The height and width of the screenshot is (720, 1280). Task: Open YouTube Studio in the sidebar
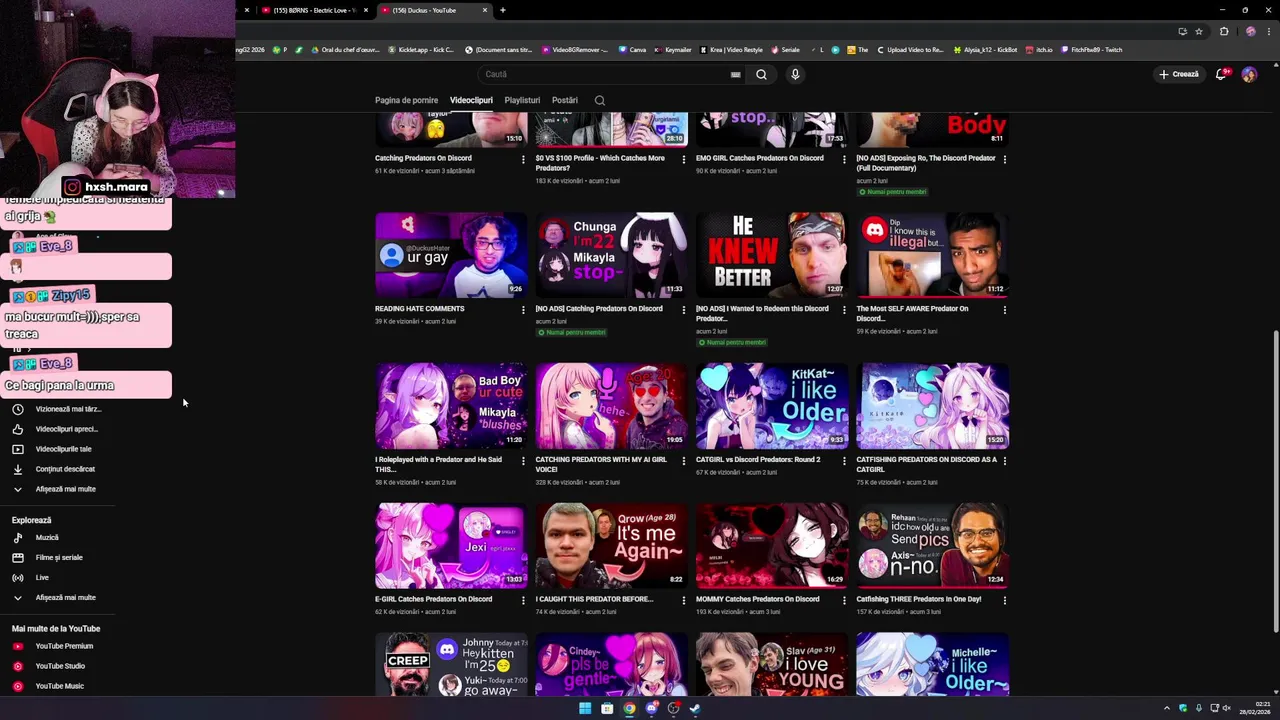click(x=60, y=666)
